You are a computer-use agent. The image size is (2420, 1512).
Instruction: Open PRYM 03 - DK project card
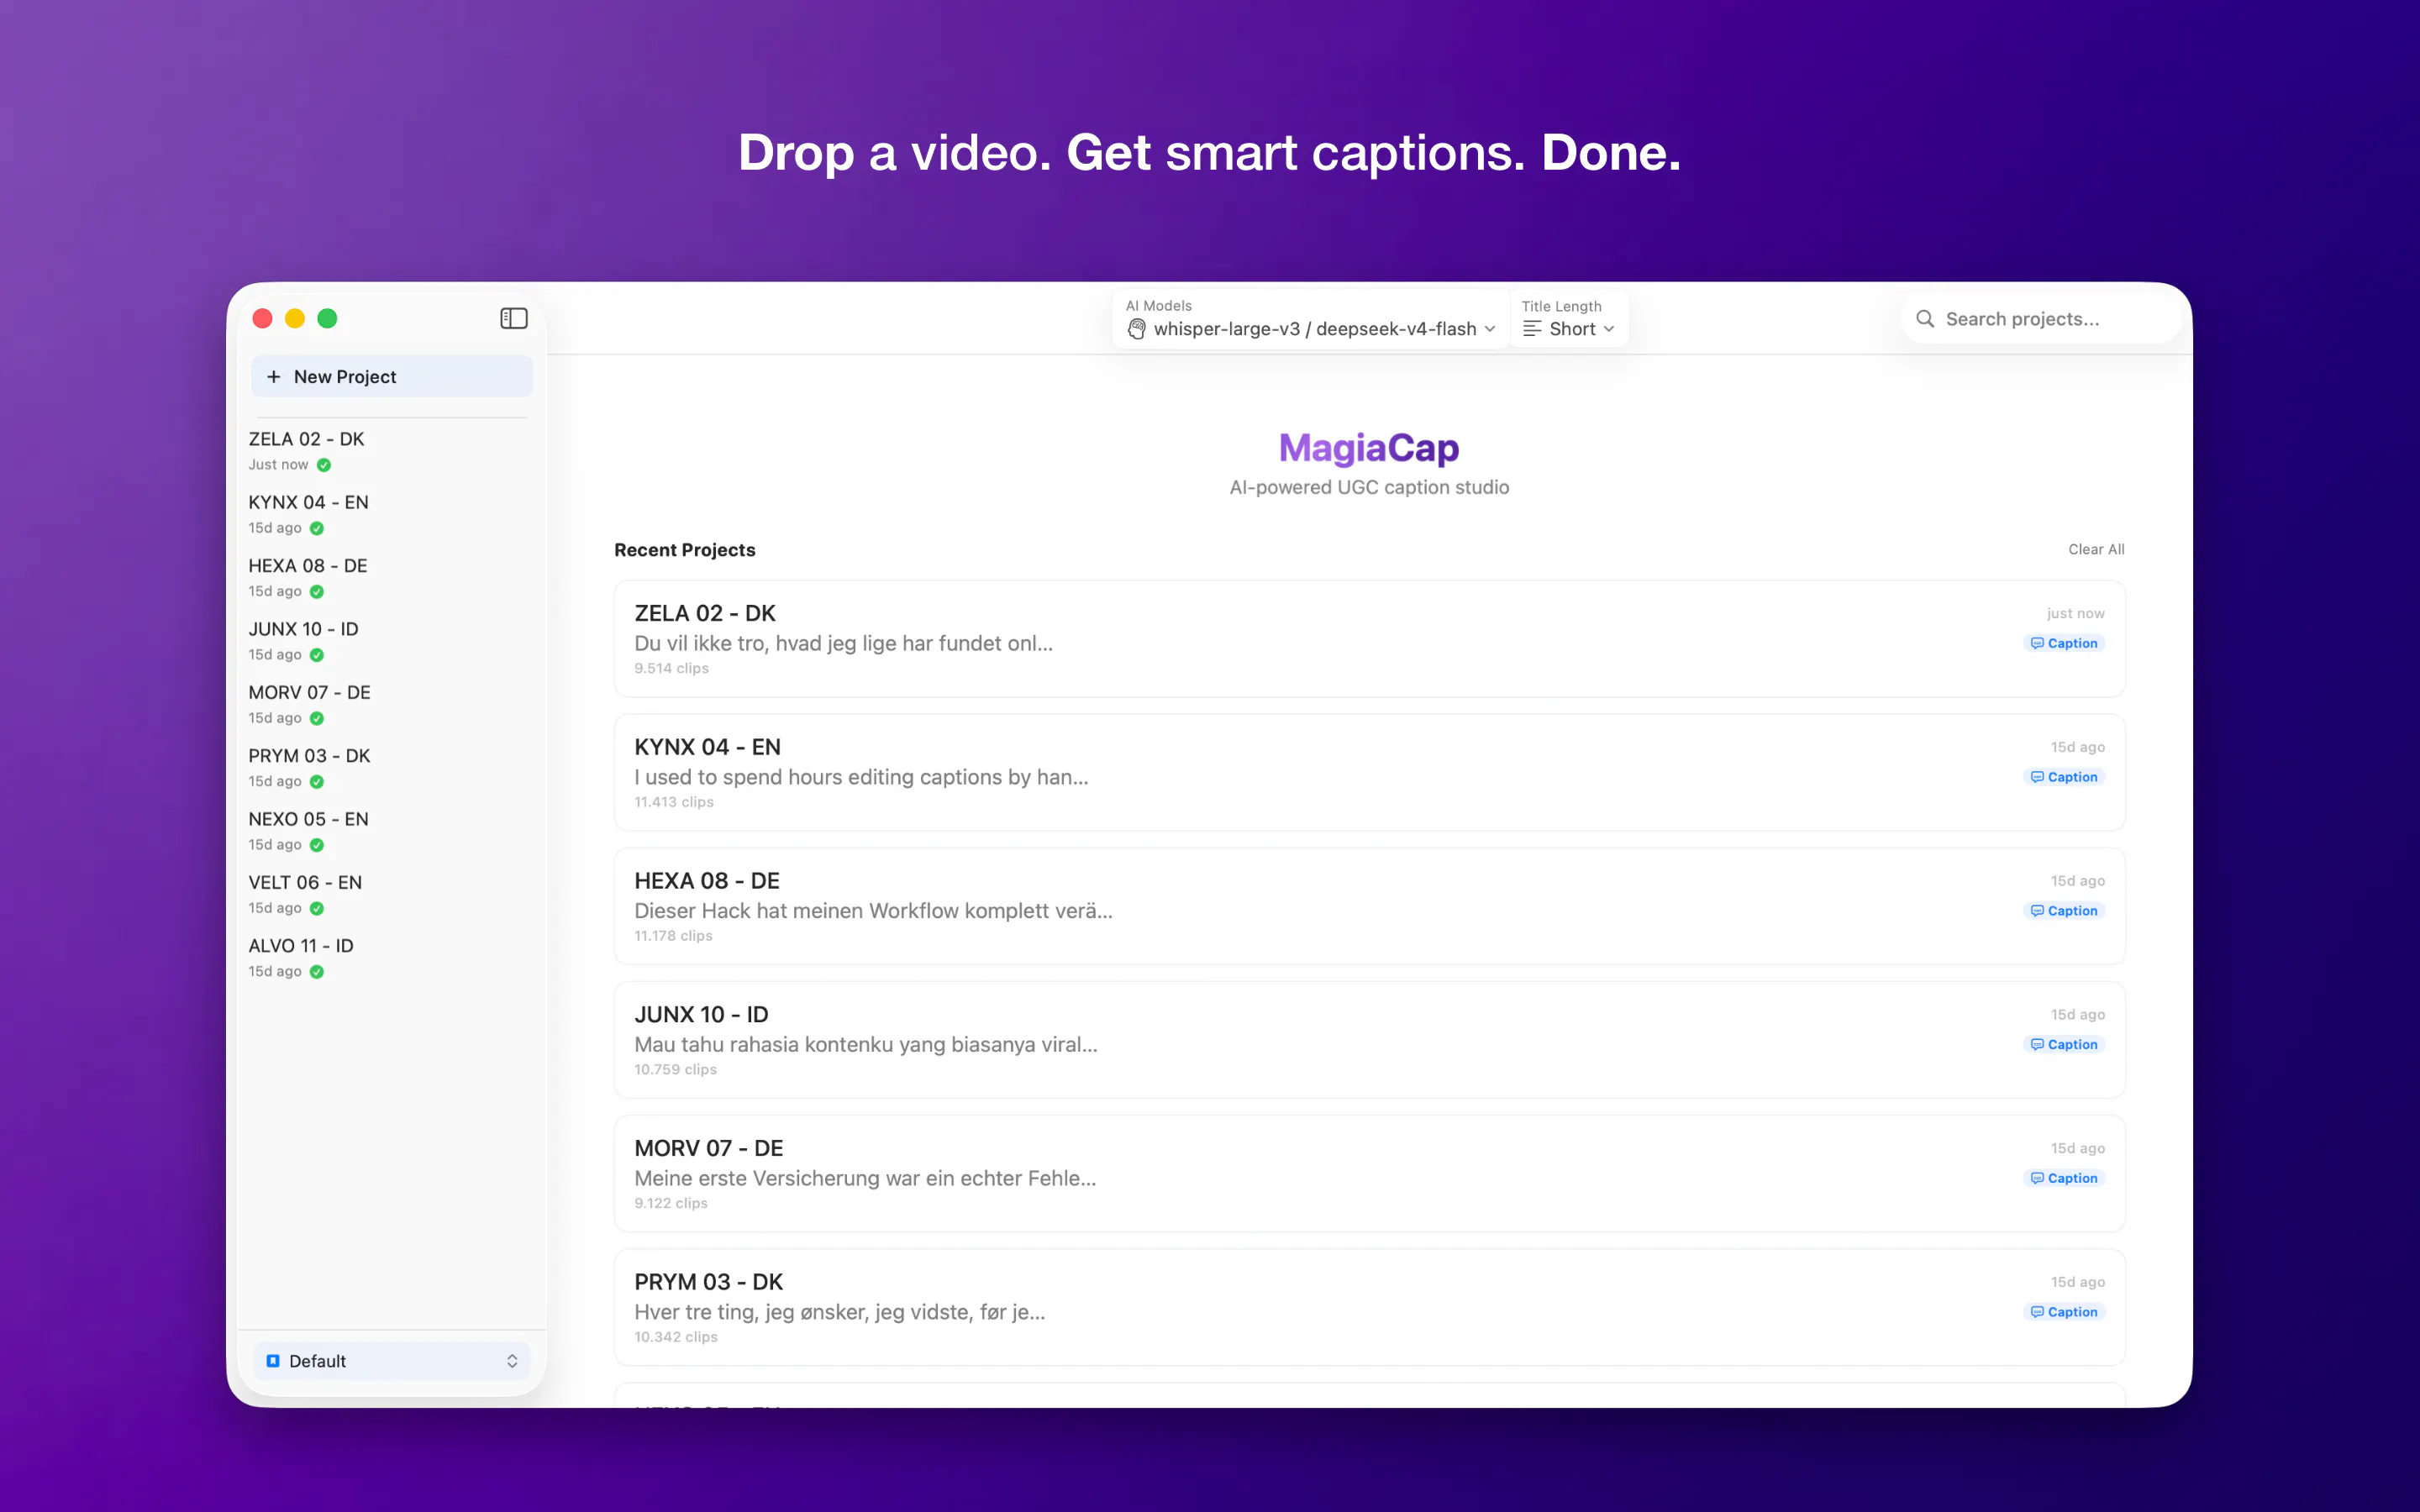coord(1369,1308)
